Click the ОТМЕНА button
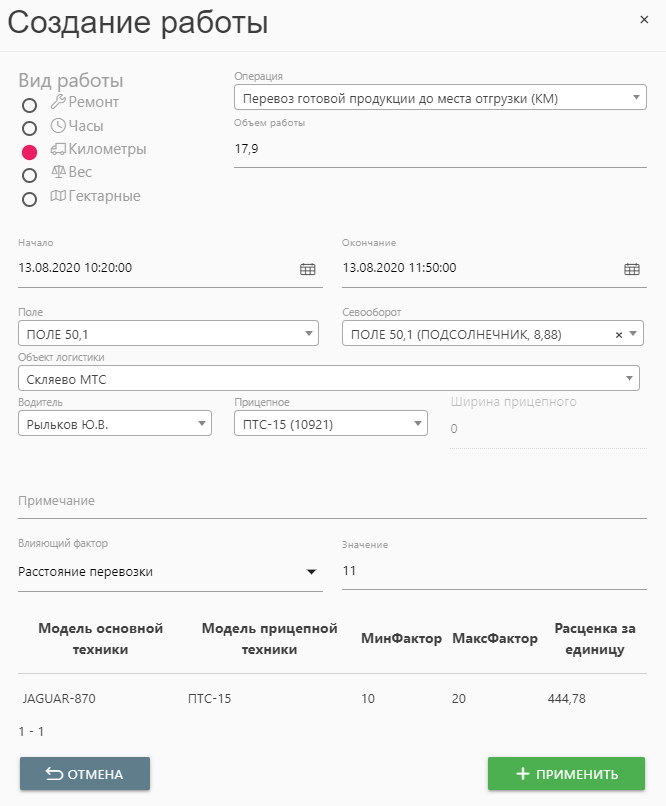Screen dimensions: 666x806 click(x=85, y=774)
